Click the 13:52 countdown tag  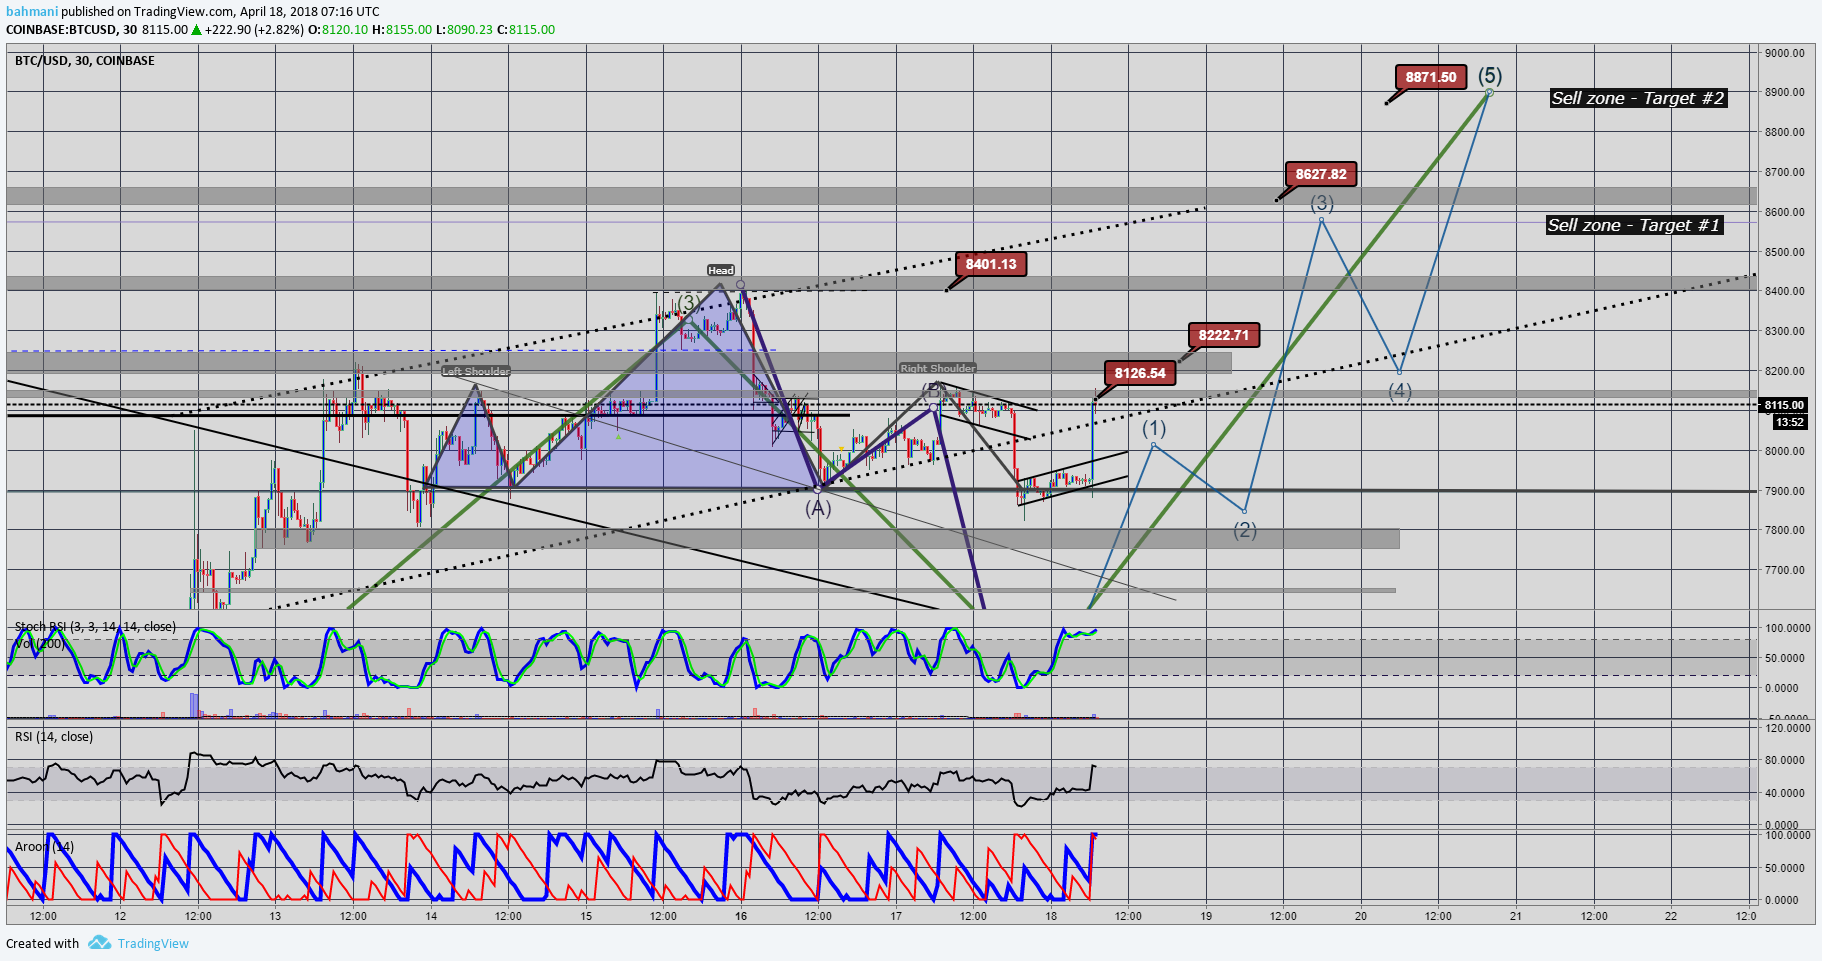point(1789,422)
